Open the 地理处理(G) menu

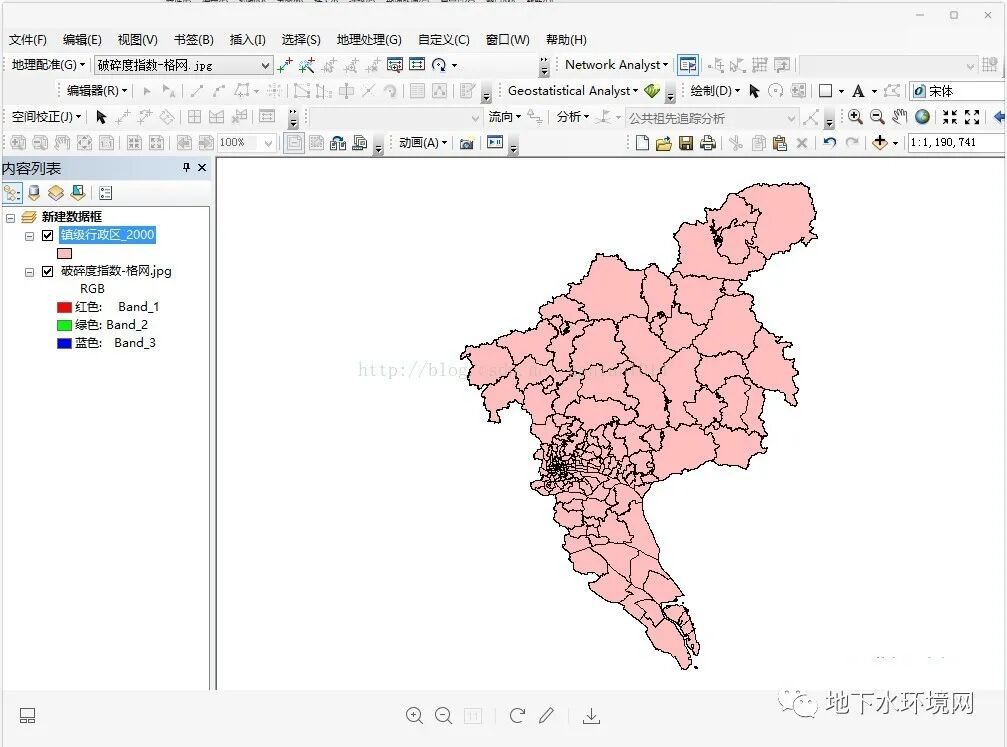coord(368,40)
